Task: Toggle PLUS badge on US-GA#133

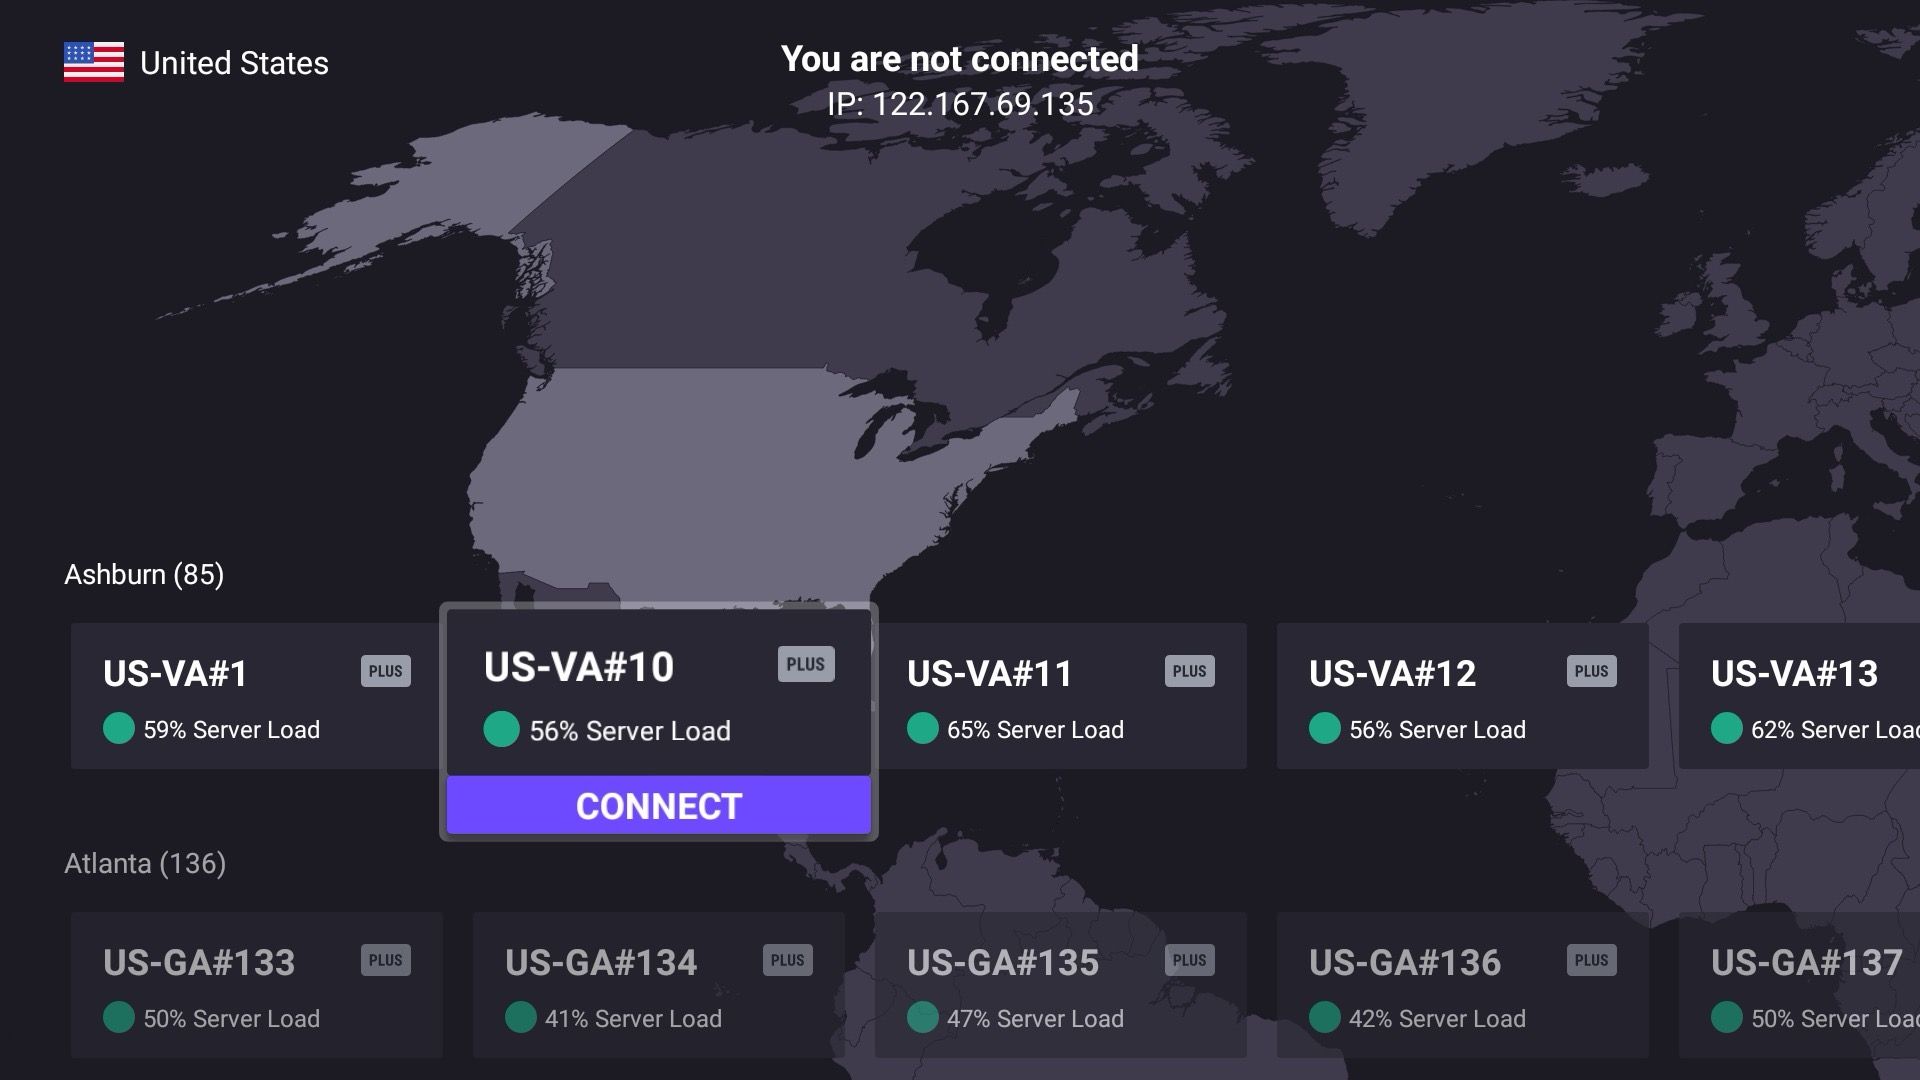Action: coord(388,960)
